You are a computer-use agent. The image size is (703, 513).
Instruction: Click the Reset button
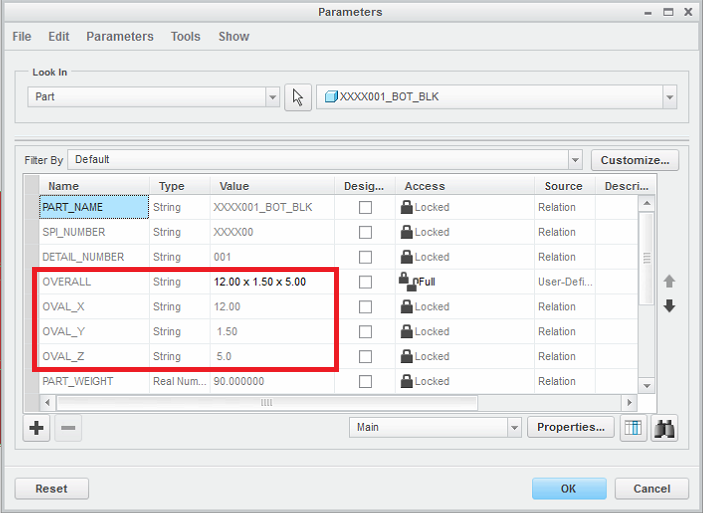[52, 488]
